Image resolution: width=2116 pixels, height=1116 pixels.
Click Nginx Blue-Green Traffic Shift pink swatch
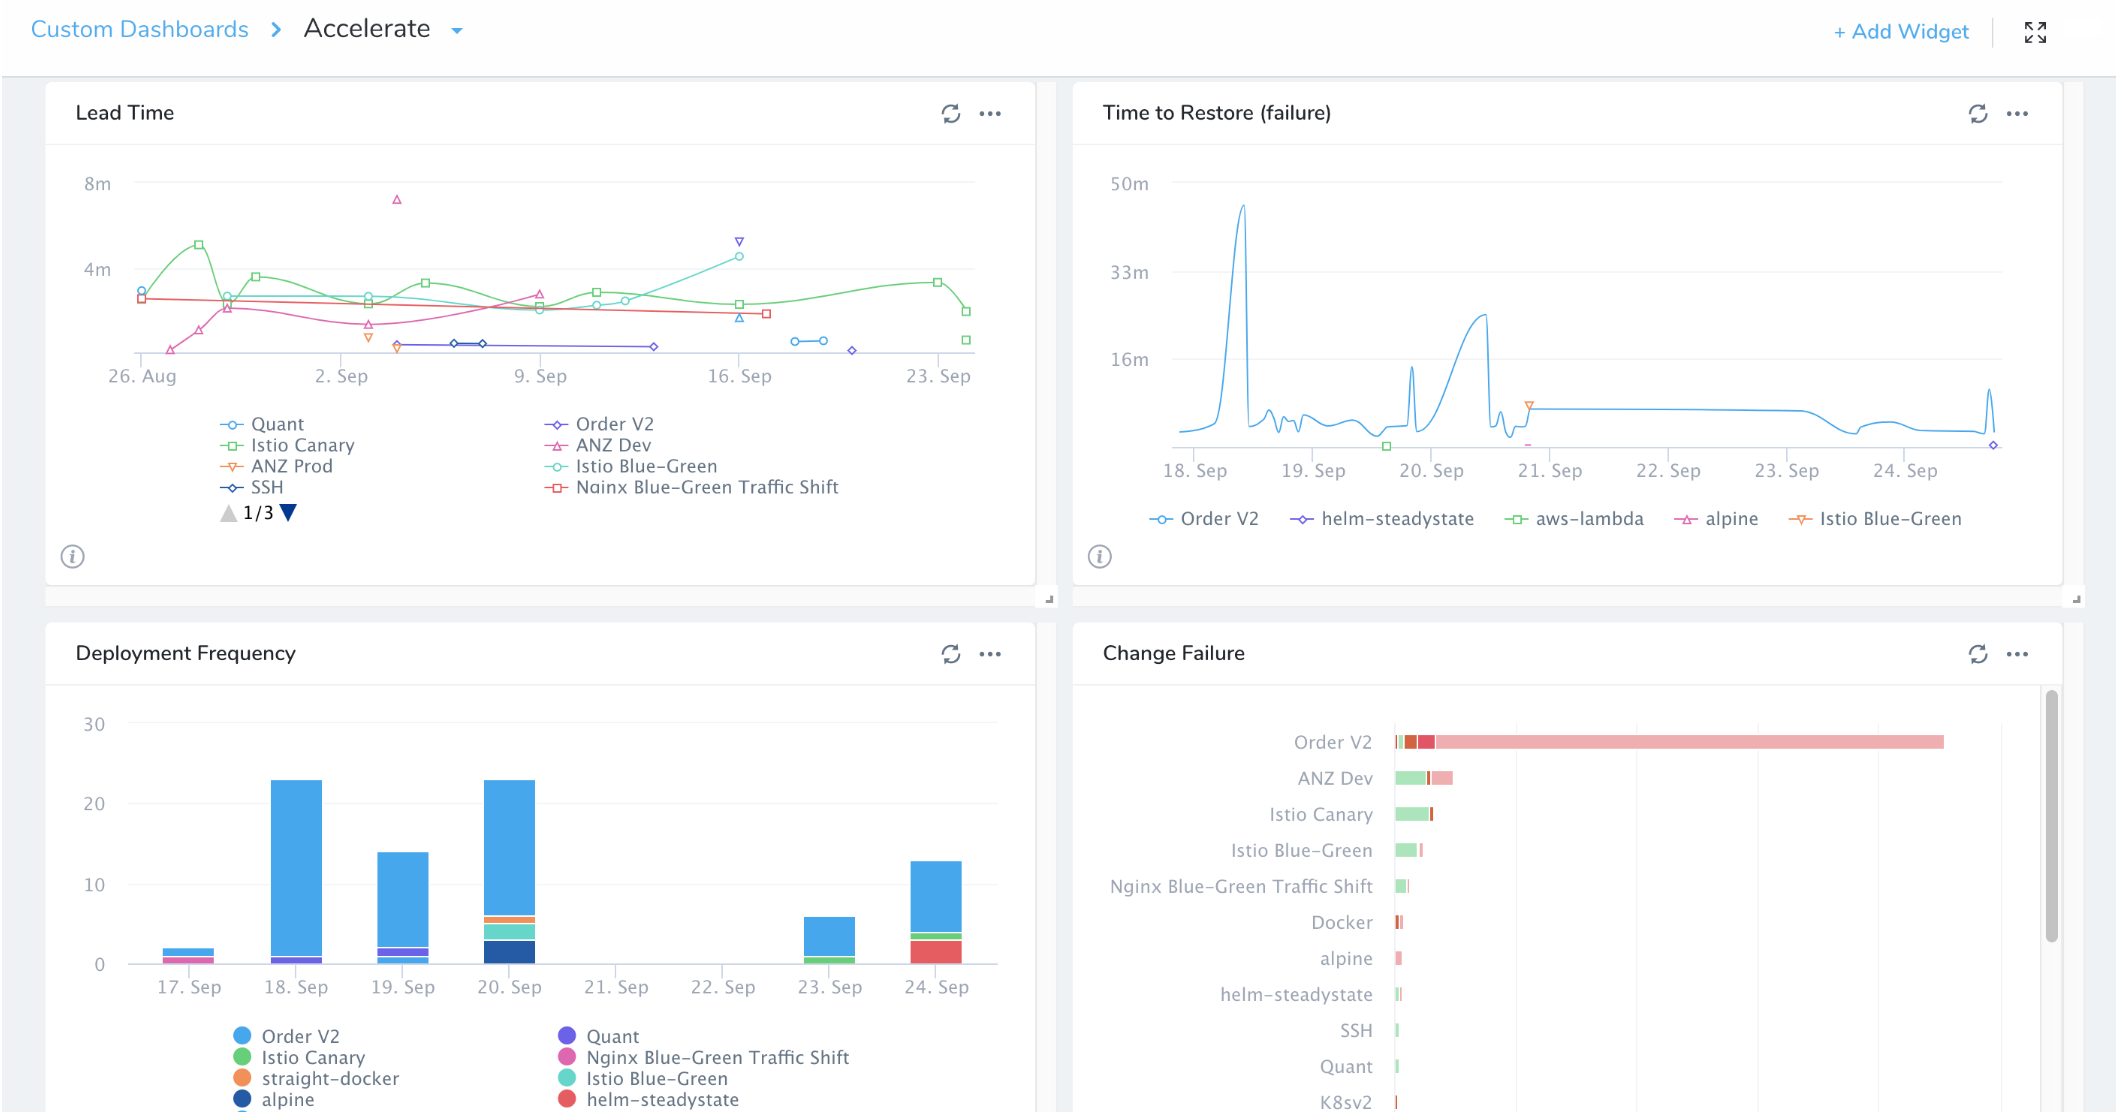(x=567, y=1057)
